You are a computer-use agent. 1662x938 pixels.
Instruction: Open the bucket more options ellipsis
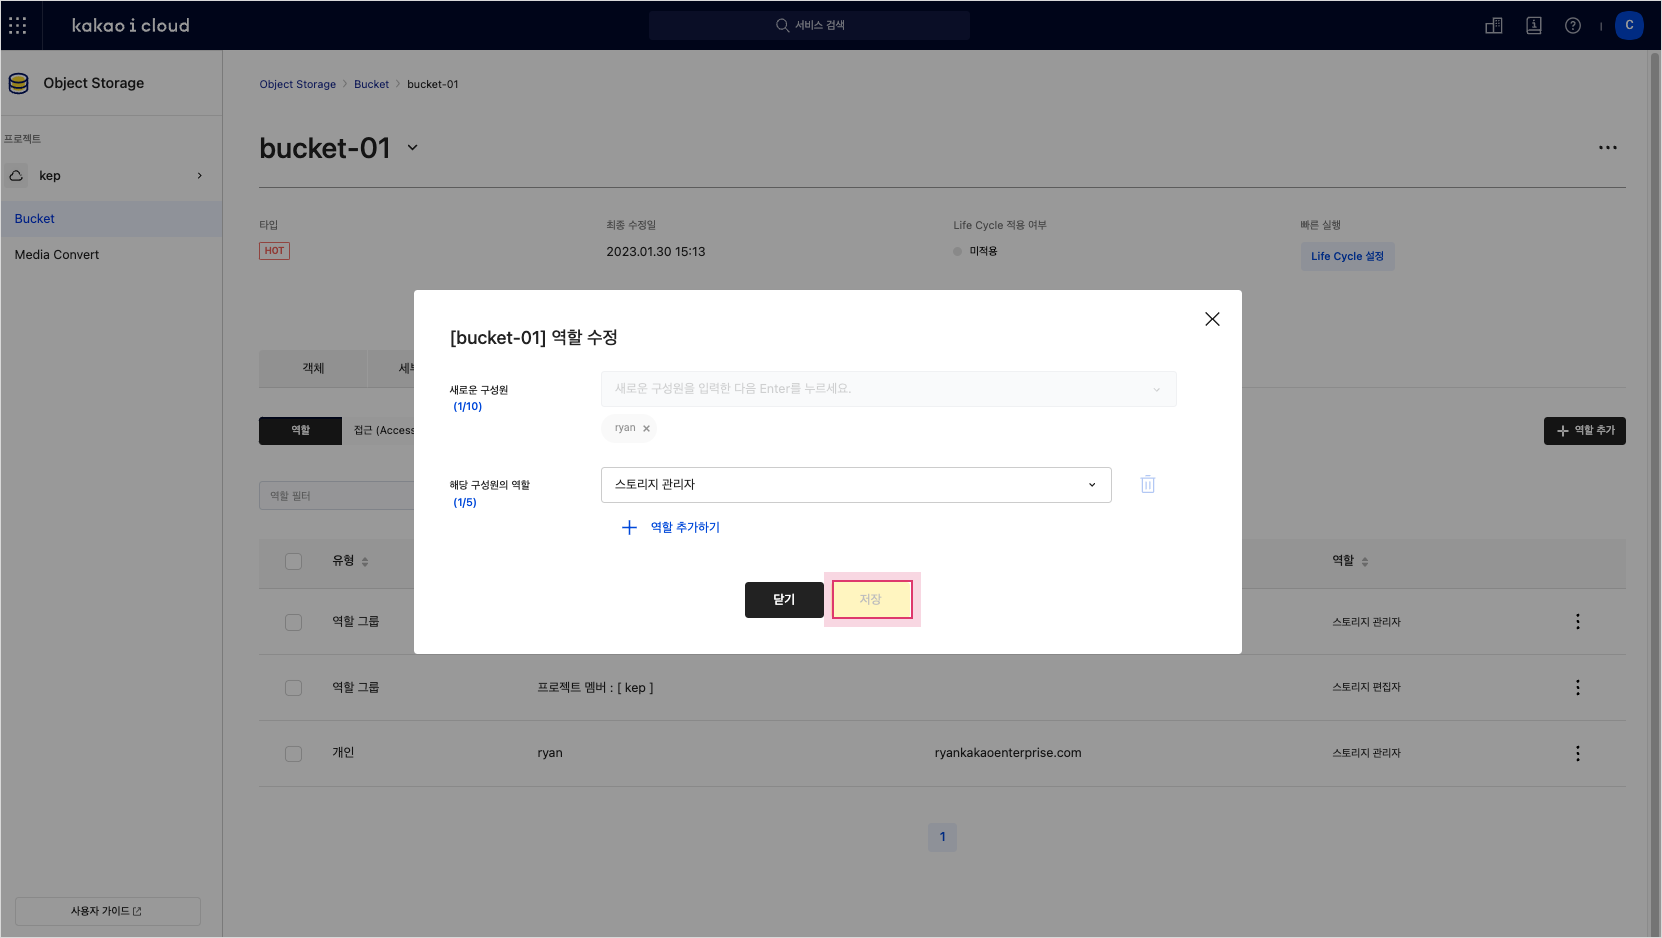(x=1608, y=148)
